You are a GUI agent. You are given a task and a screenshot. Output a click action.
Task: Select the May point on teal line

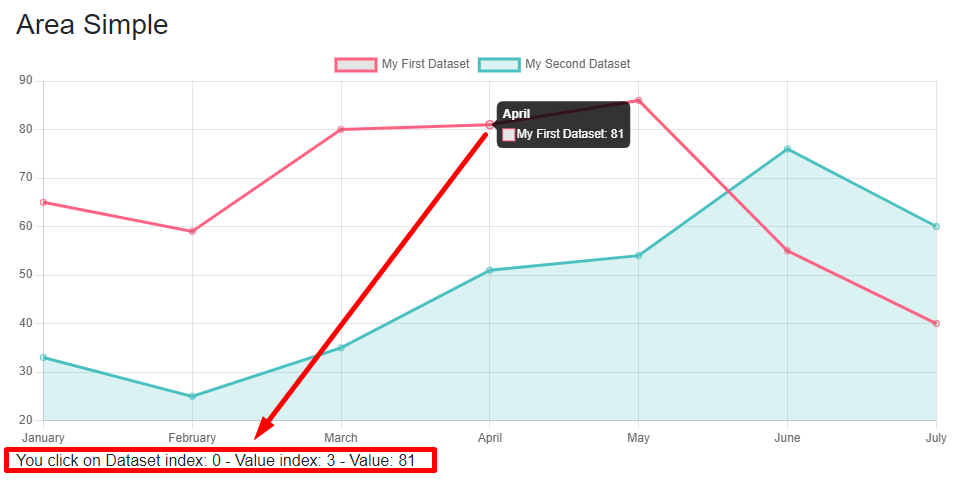click(x=638, y=255)
